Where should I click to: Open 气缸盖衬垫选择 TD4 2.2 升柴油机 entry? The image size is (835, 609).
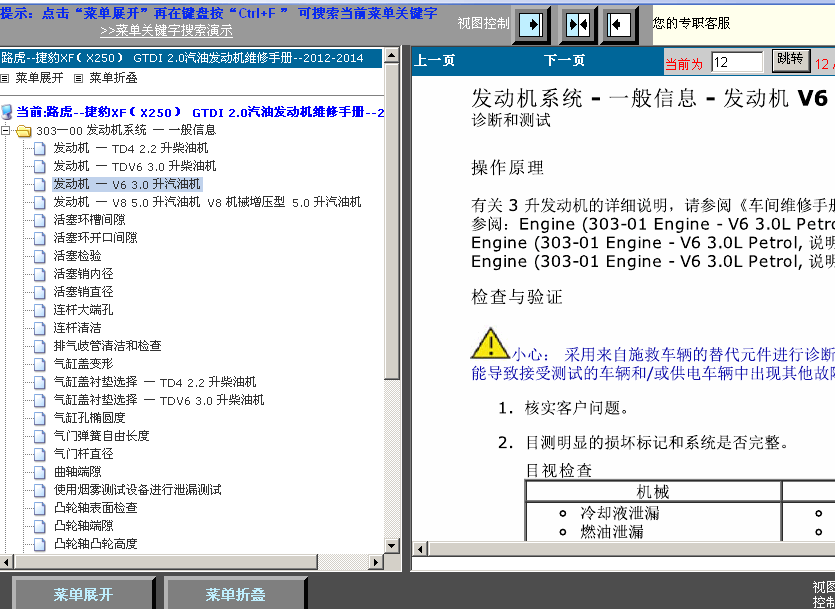click(x=155, y=382)
